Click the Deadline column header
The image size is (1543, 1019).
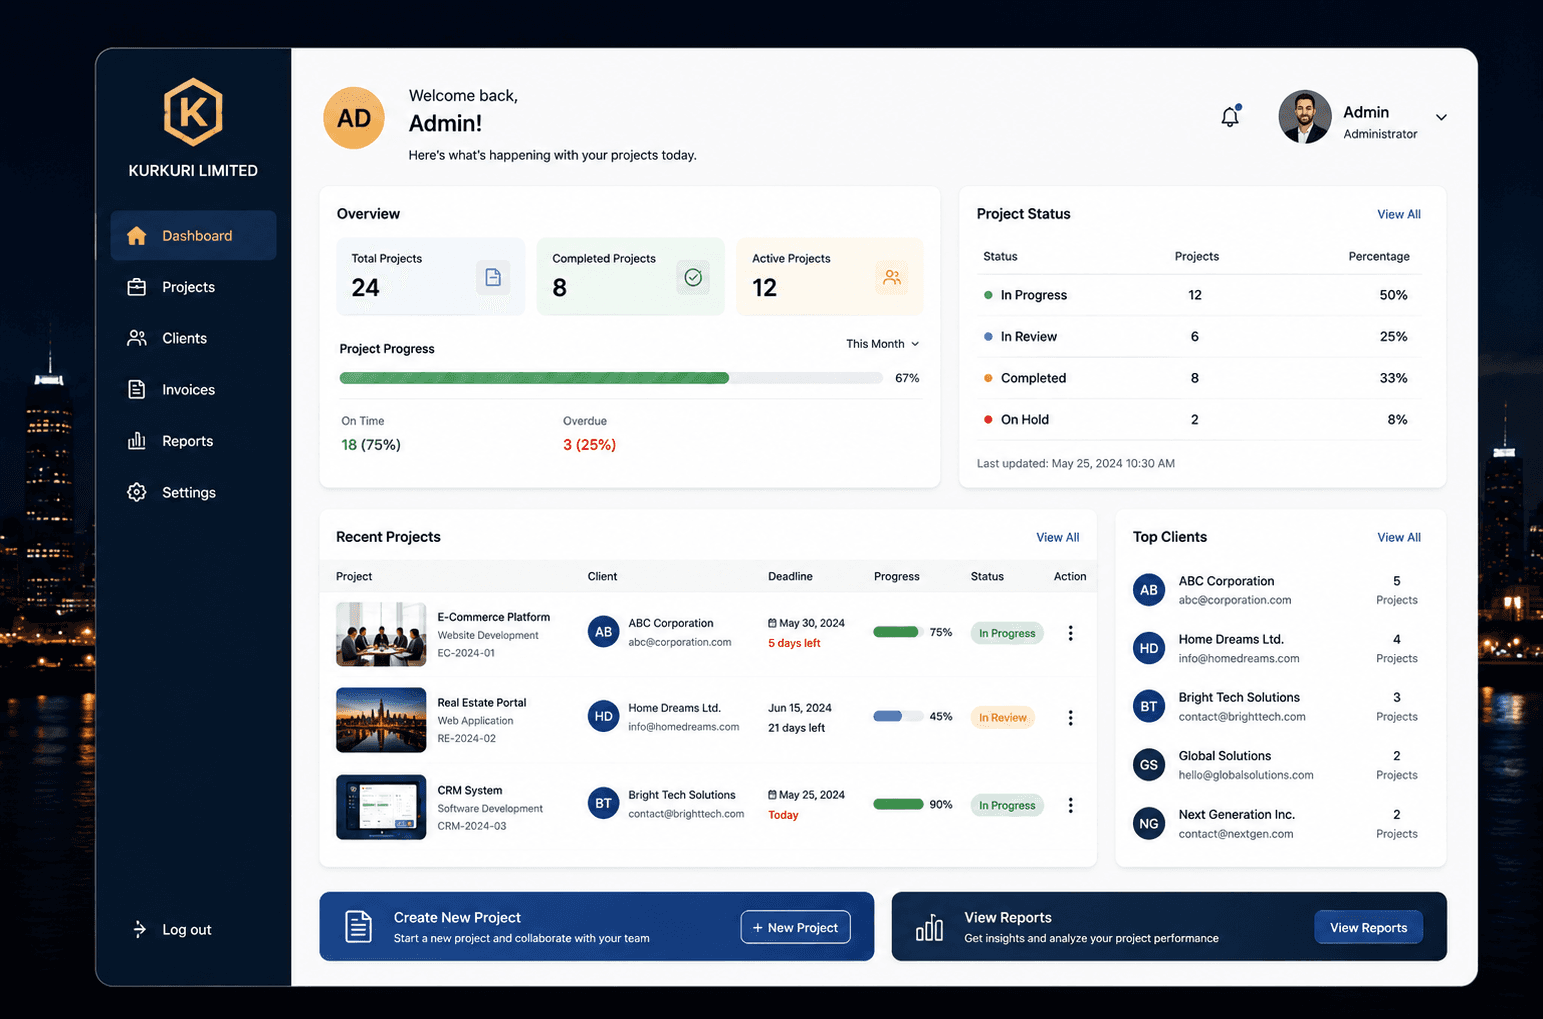(x=790, y=576)
